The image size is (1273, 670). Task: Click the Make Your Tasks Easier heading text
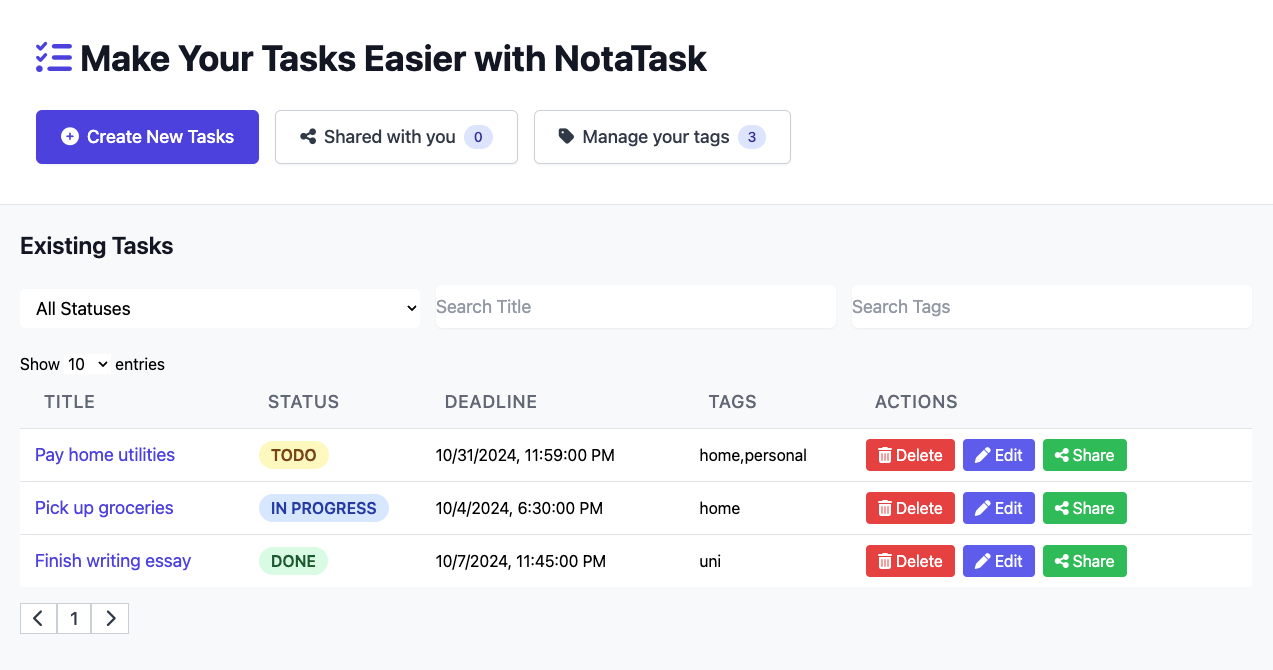point(393,58)
